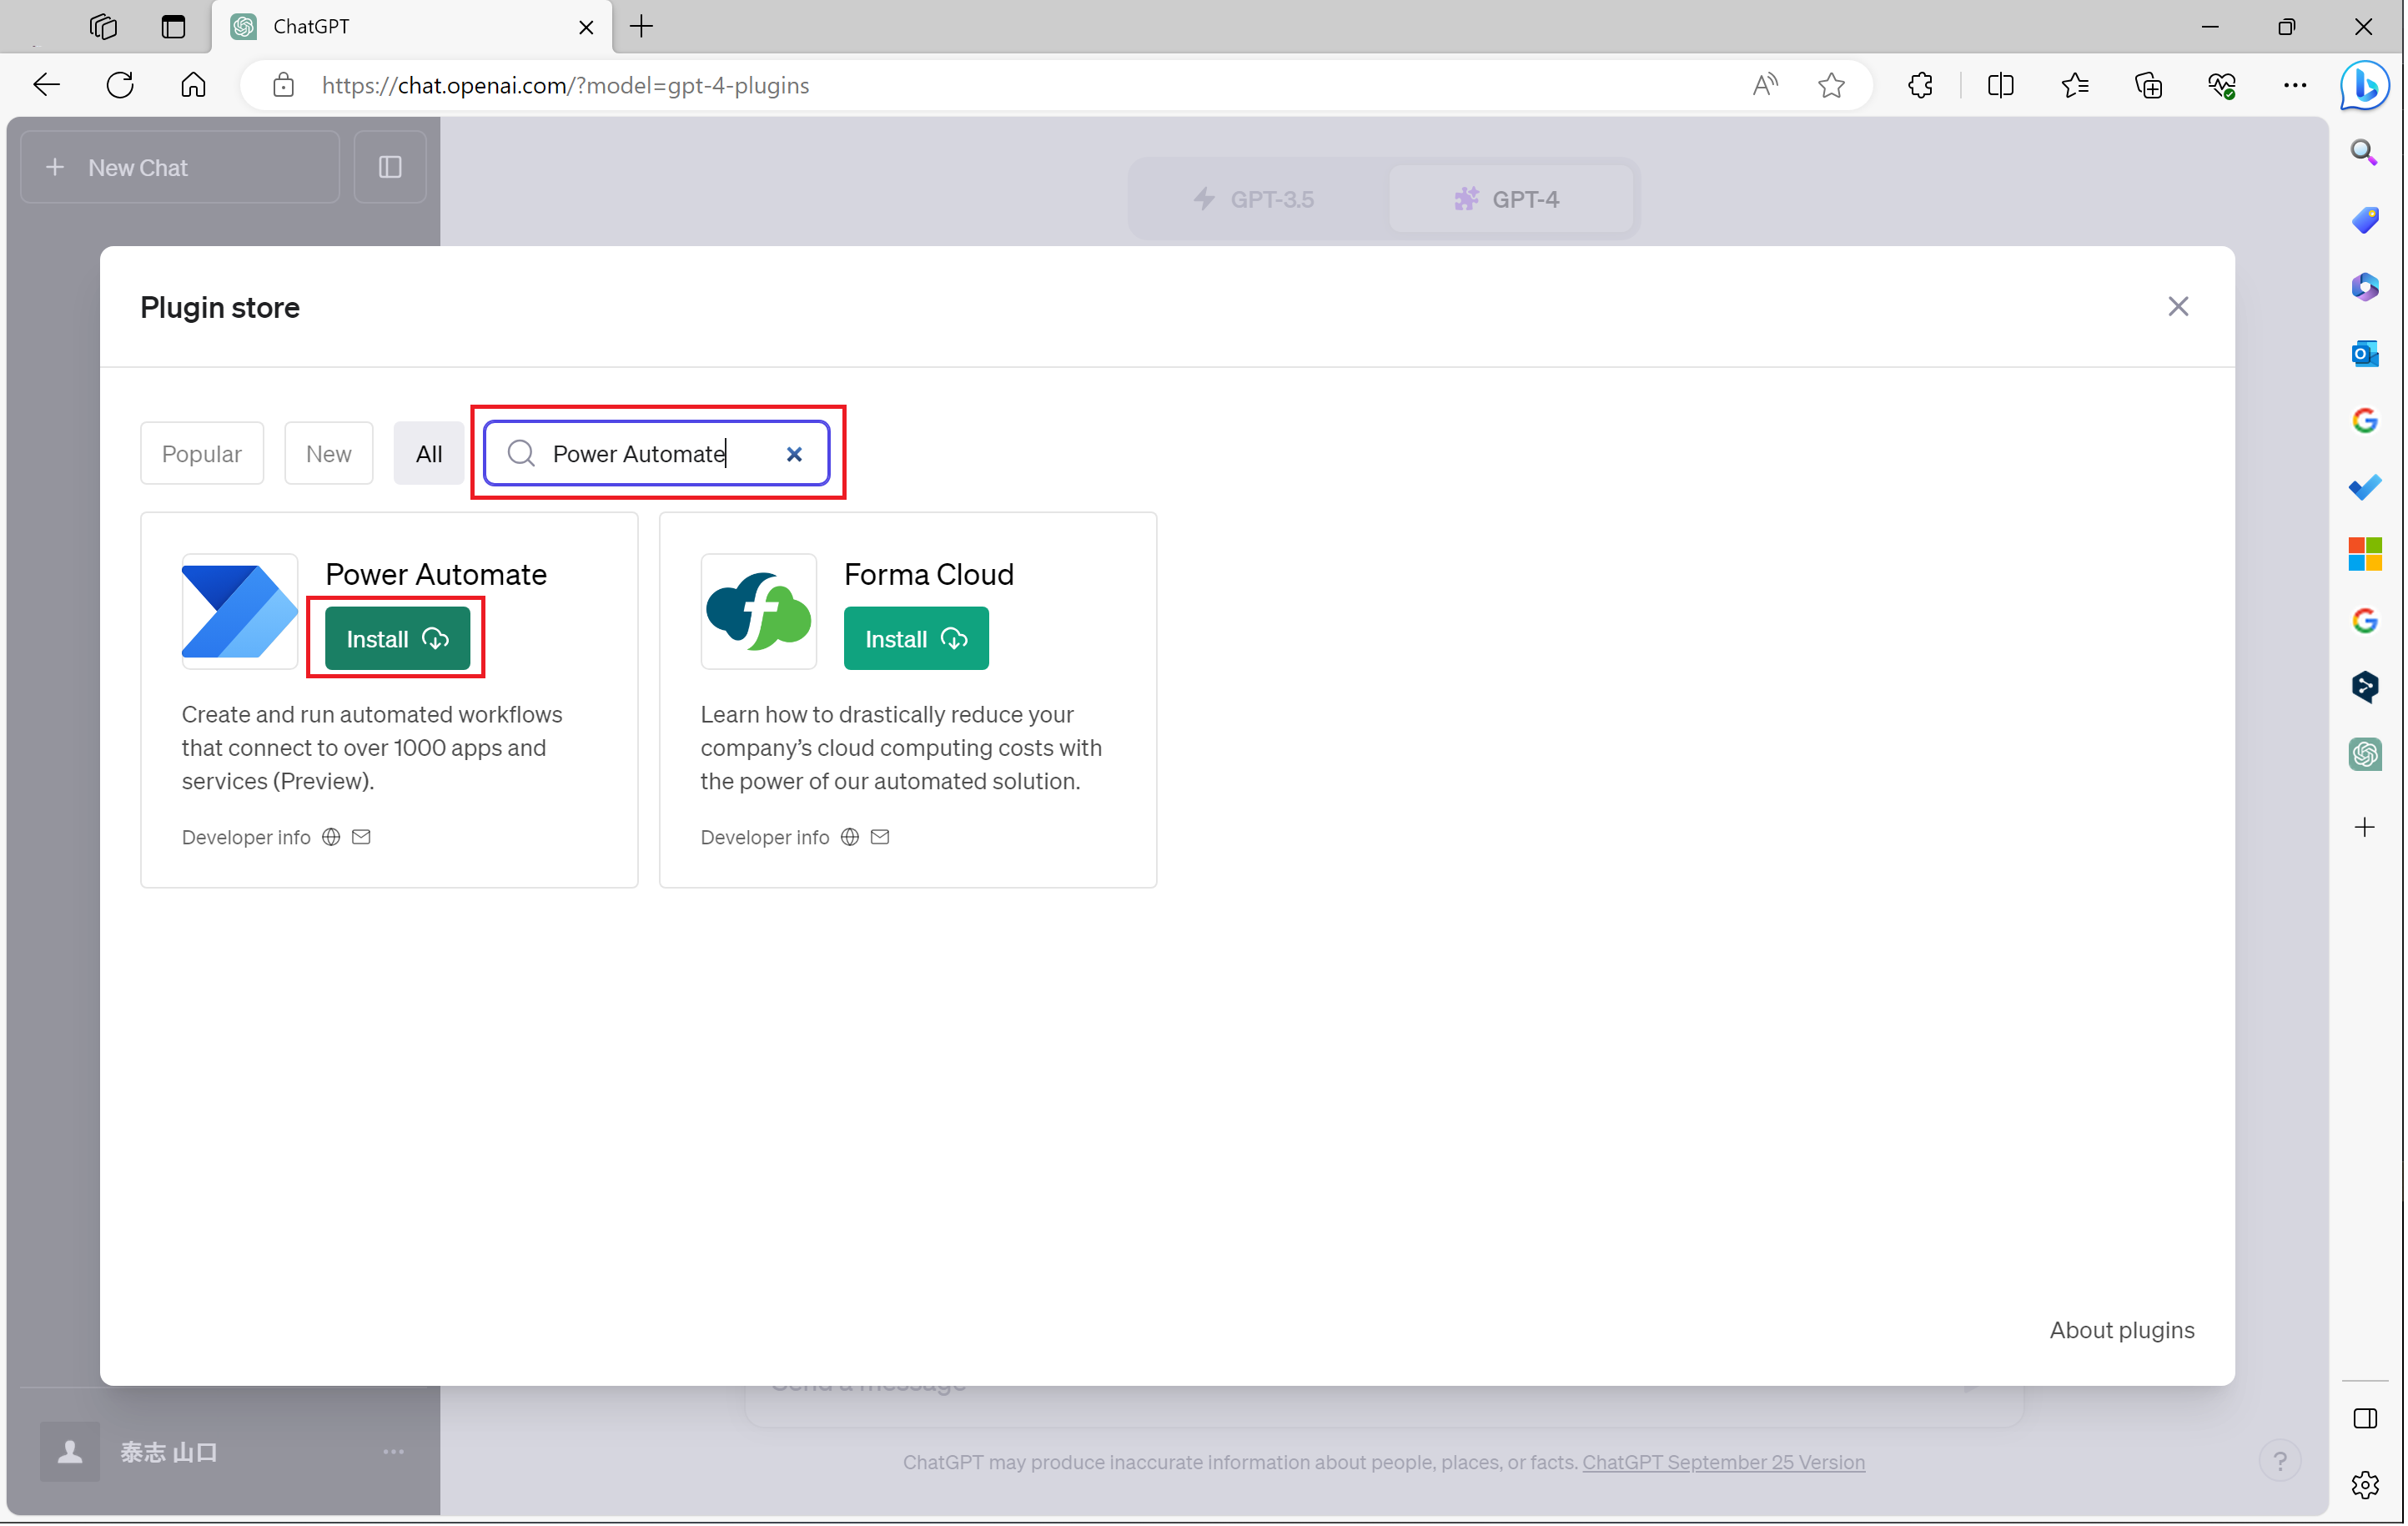Open ChatGPT September 25 Version link
This screenshot has height=1526, width=2408.
[x=1723, y=1461]
